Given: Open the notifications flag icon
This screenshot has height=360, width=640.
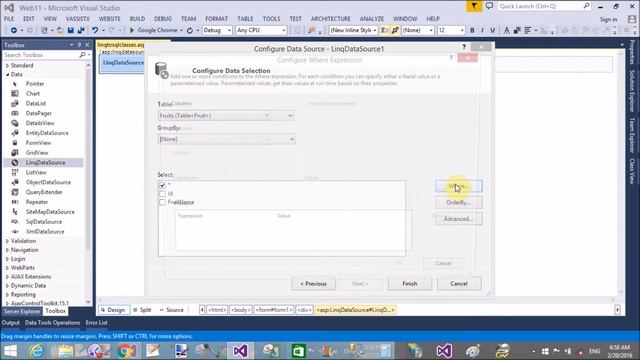Looking at the screenshot, I should [474, 6].
